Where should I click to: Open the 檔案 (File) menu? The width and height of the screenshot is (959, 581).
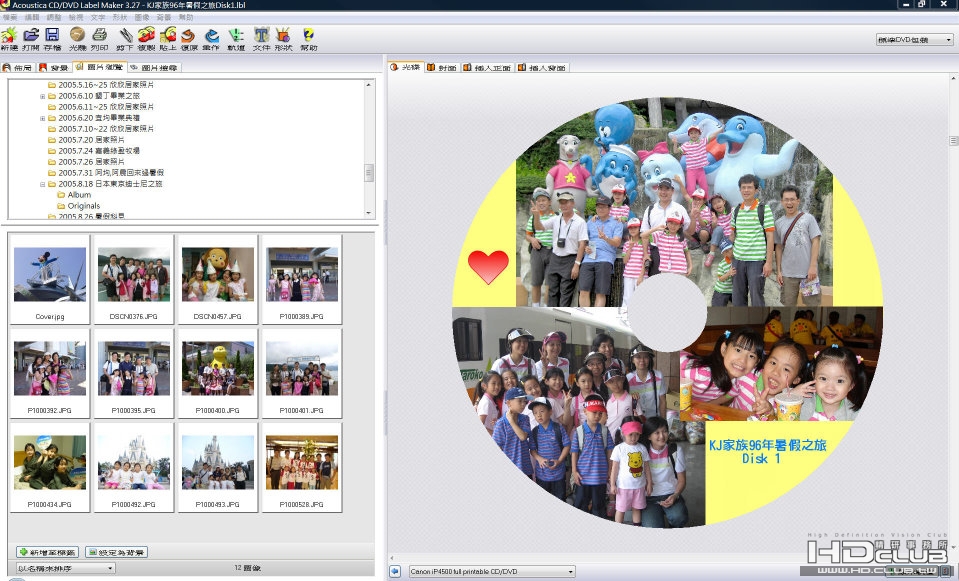10,17
